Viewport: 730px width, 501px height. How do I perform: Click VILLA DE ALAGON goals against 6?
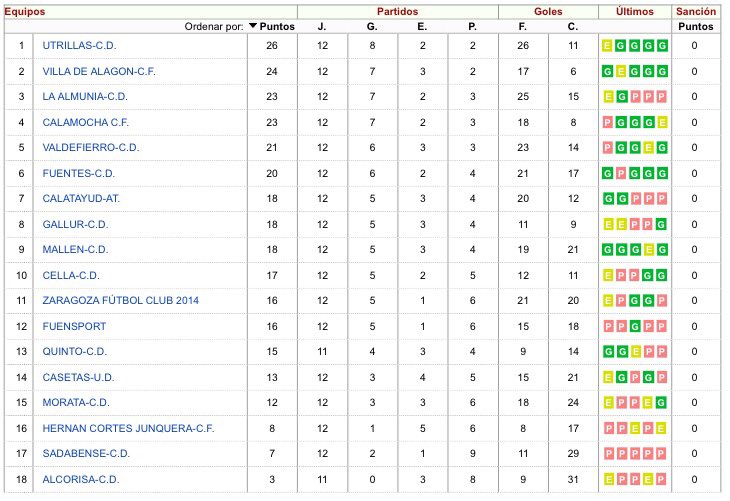[573, 71]
